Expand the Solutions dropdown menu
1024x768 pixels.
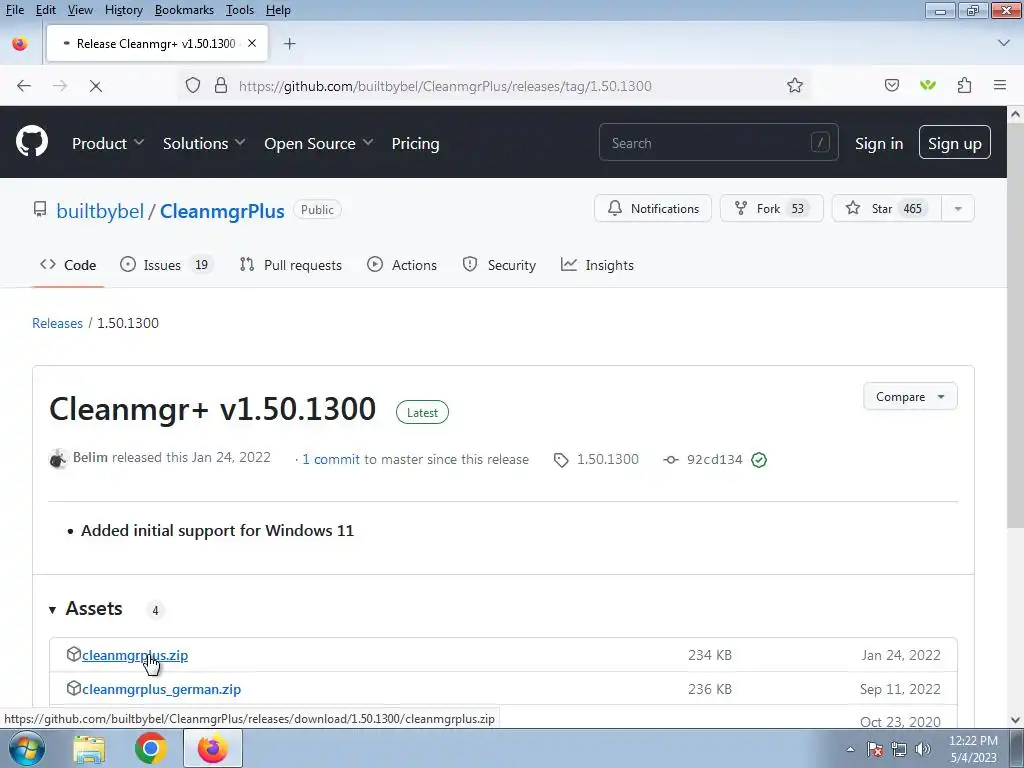click(x=204, y=144)
